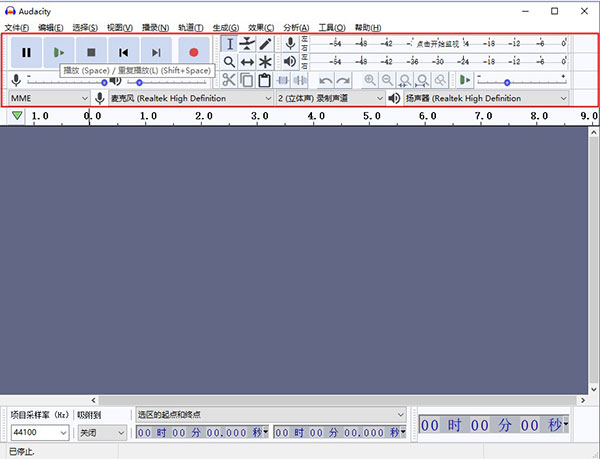The image size is (600, 459).
Task: Click the Stop playback button
Action: coord(91,52)
